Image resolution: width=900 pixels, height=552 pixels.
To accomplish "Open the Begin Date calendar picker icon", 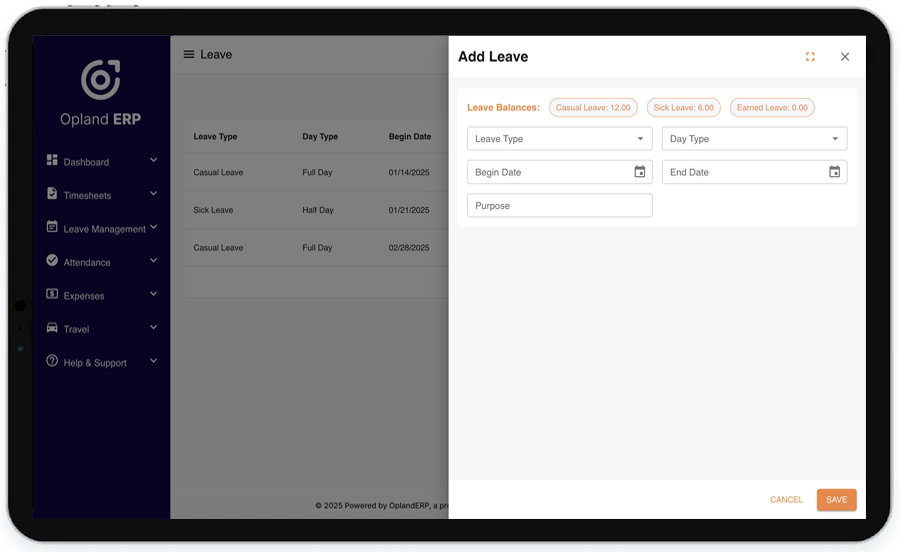I will 640,172.
